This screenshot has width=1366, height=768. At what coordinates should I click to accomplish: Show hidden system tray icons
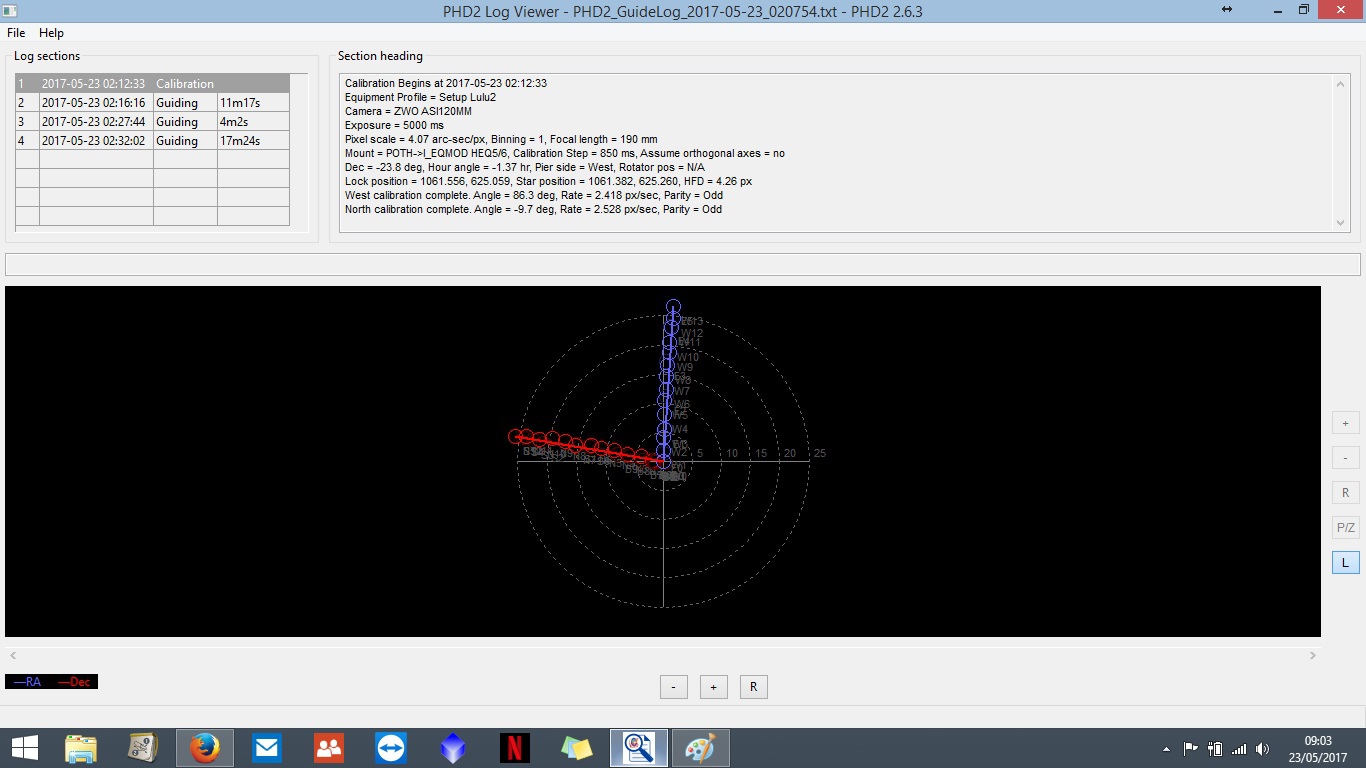[x=1166, y=749]
